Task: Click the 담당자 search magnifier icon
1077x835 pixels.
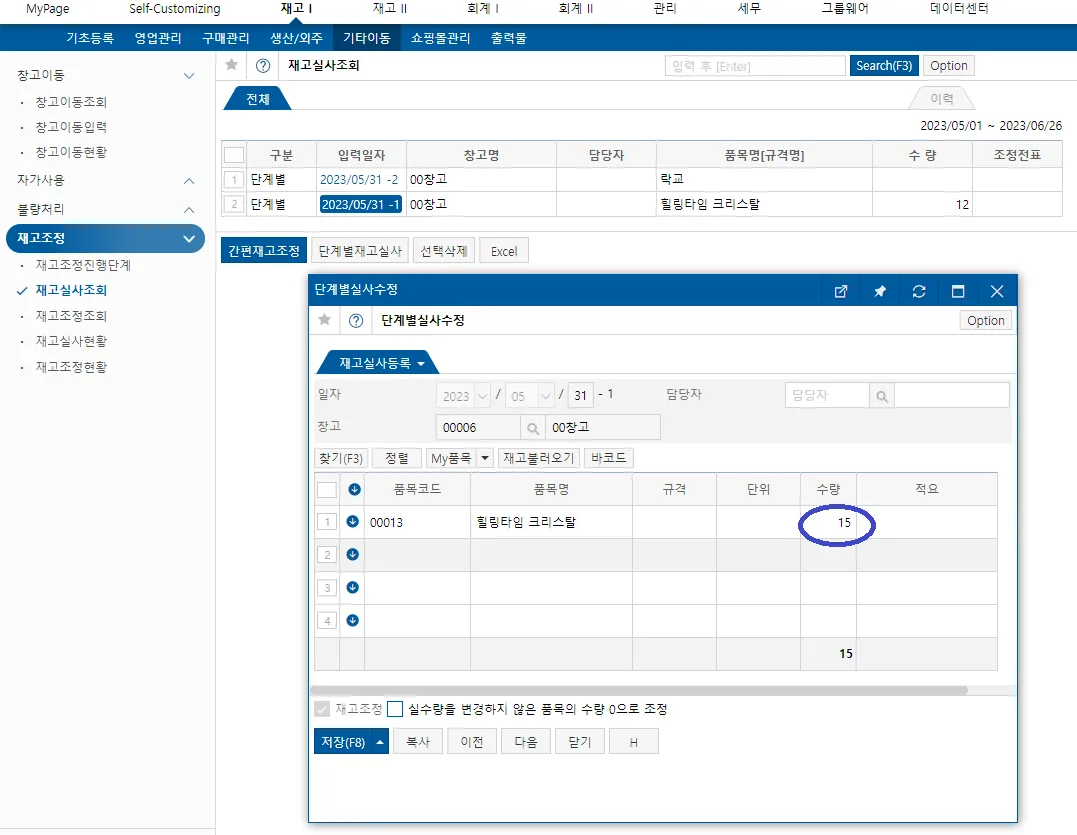Action: point(882,396)
